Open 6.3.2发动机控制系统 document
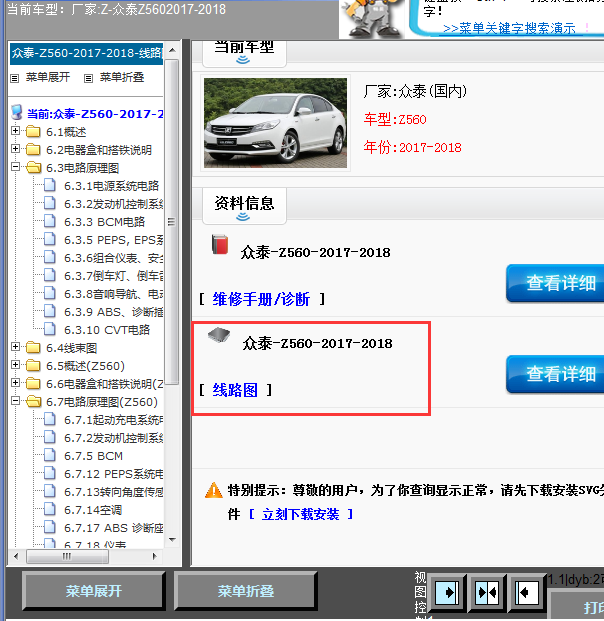604x621 pixels. (x=114, y=204)
